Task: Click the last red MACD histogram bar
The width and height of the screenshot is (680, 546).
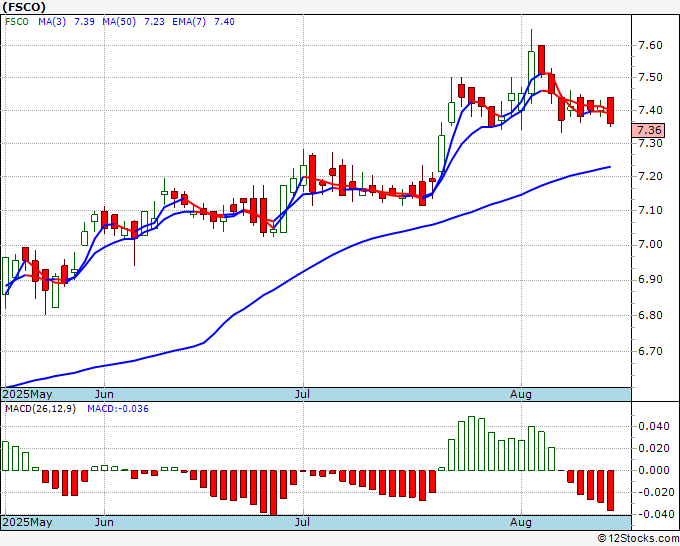Action: coord(610,490)
